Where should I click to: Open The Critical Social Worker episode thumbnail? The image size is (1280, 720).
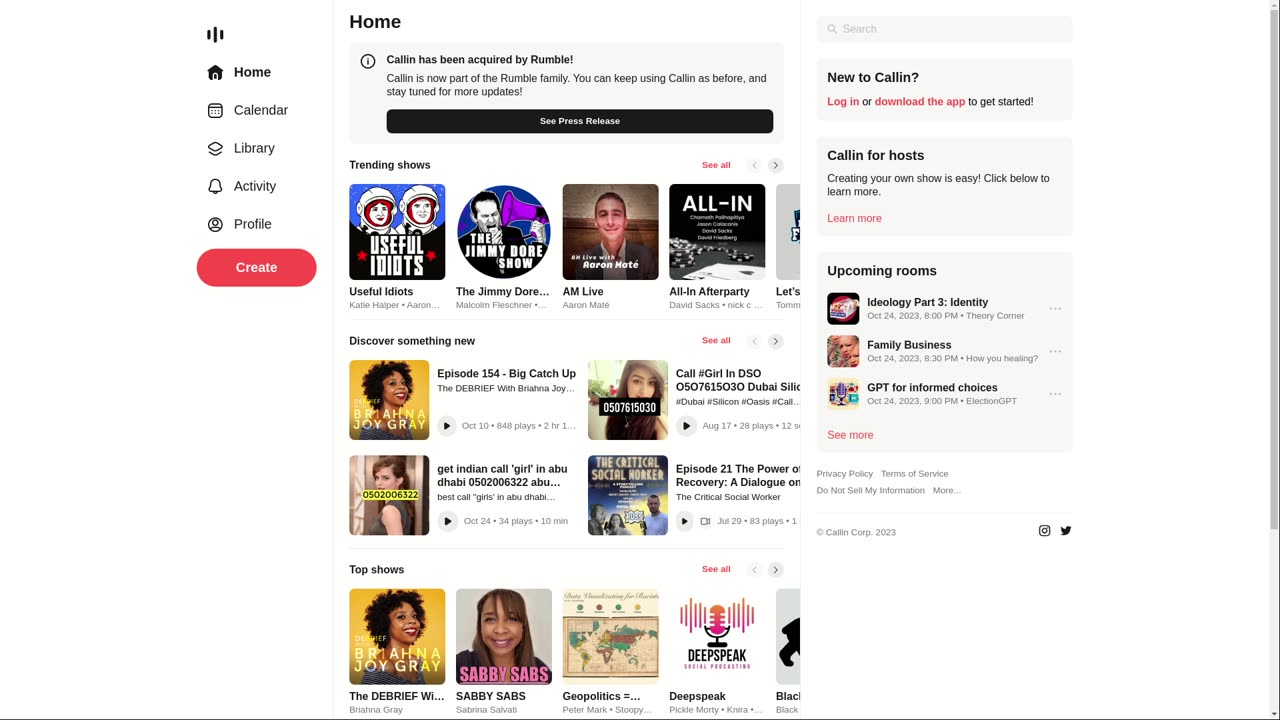[628, 496]
